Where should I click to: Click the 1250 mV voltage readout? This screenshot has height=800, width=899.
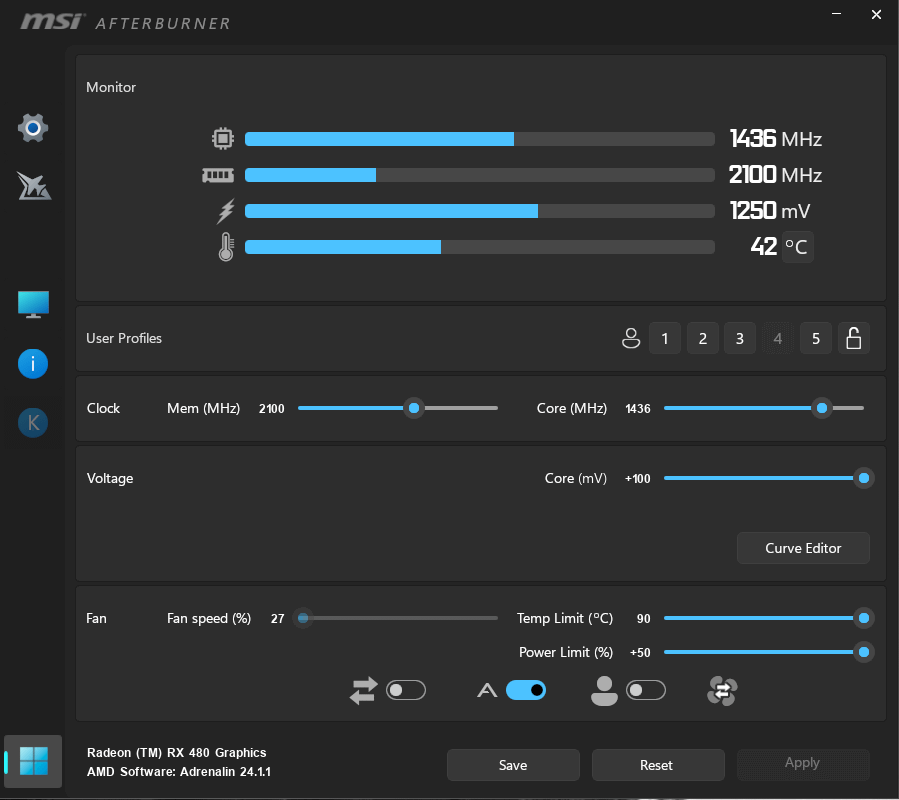pos(770,211)
